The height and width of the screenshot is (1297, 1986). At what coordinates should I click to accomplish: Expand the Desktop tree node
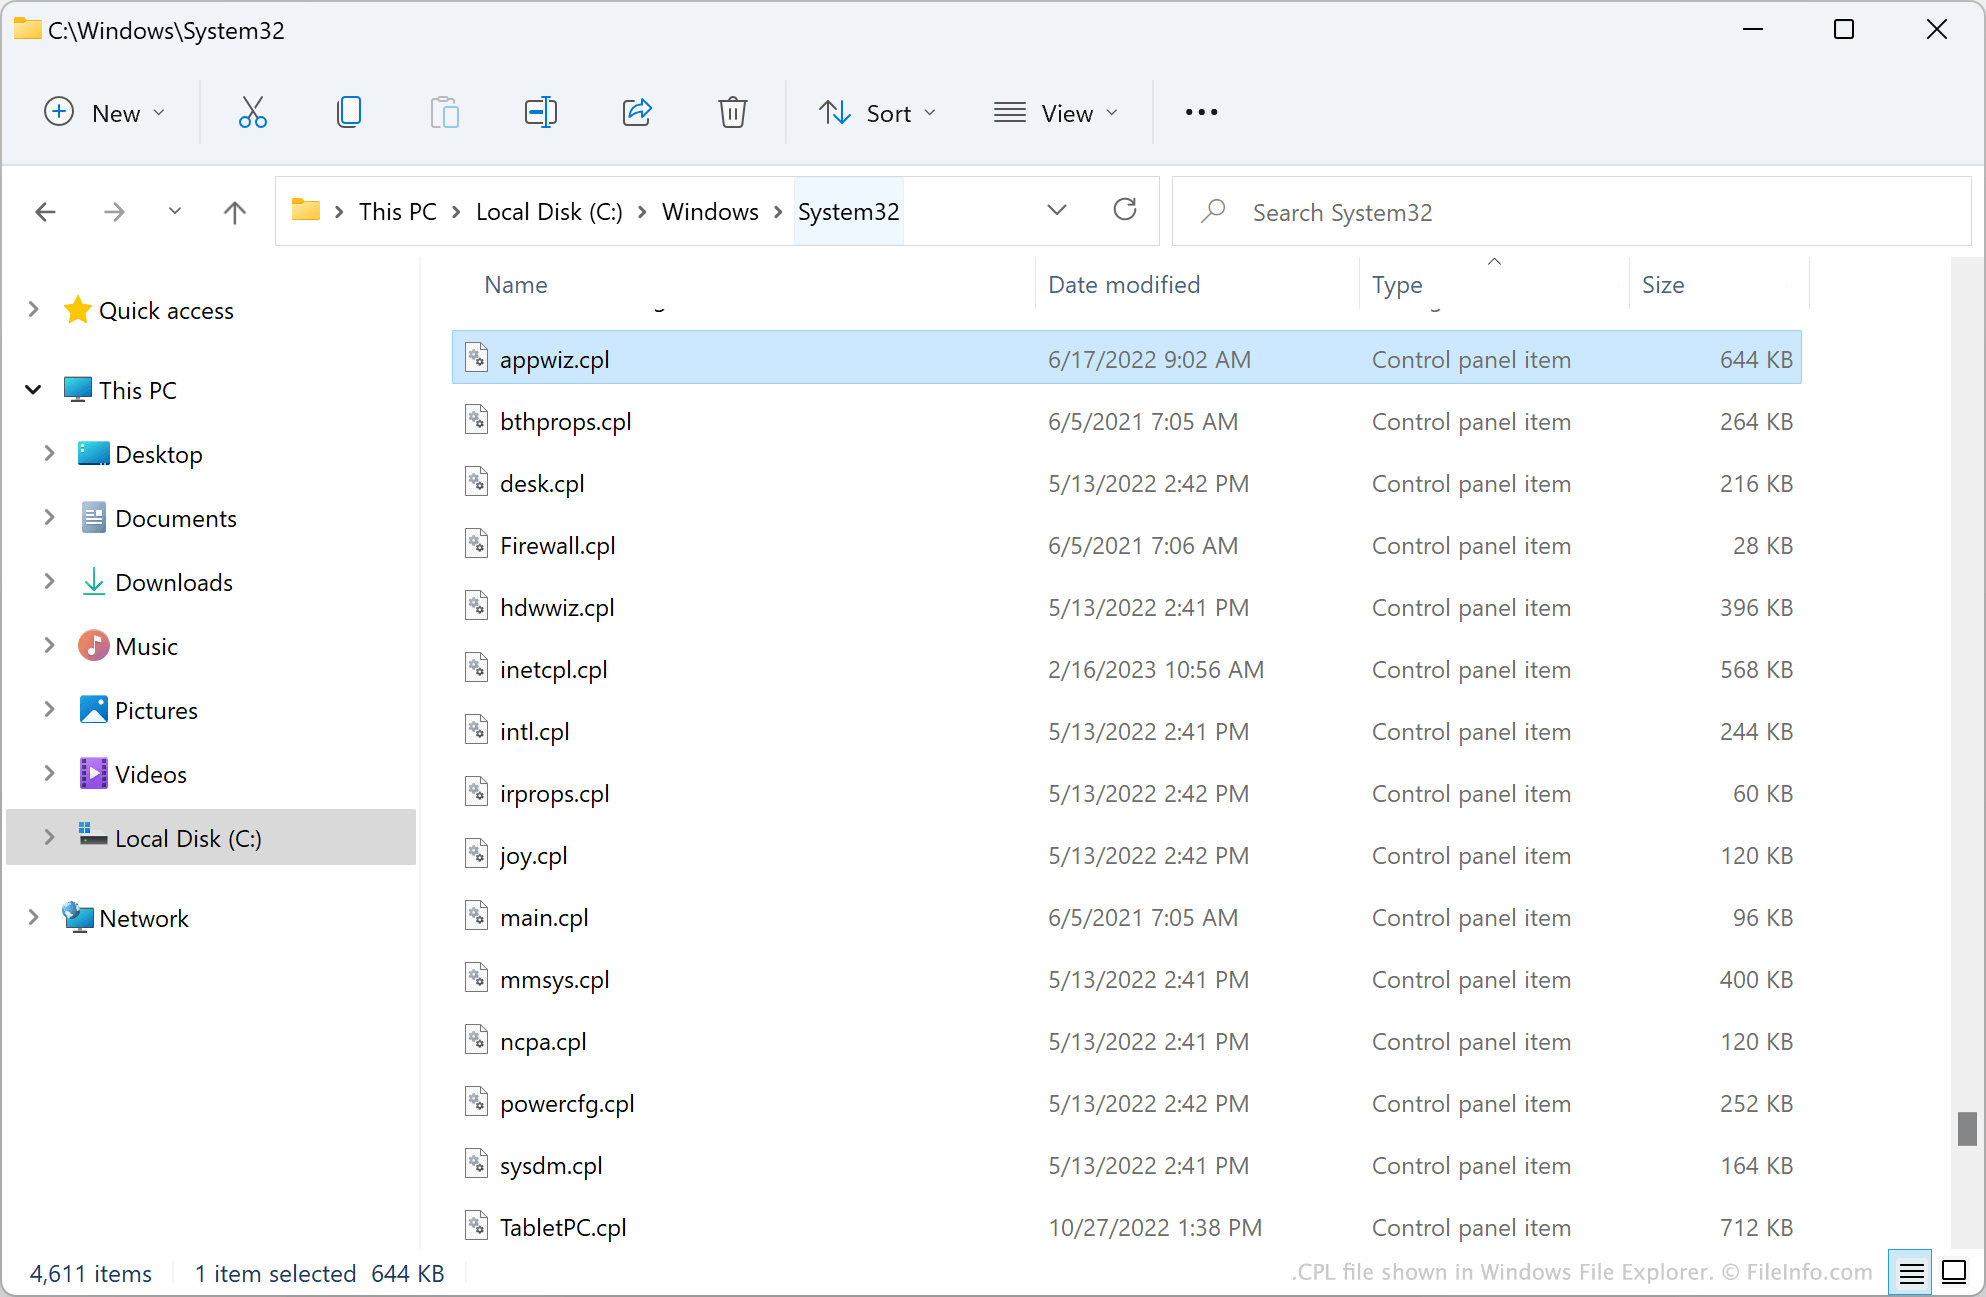tap(49, 454)
